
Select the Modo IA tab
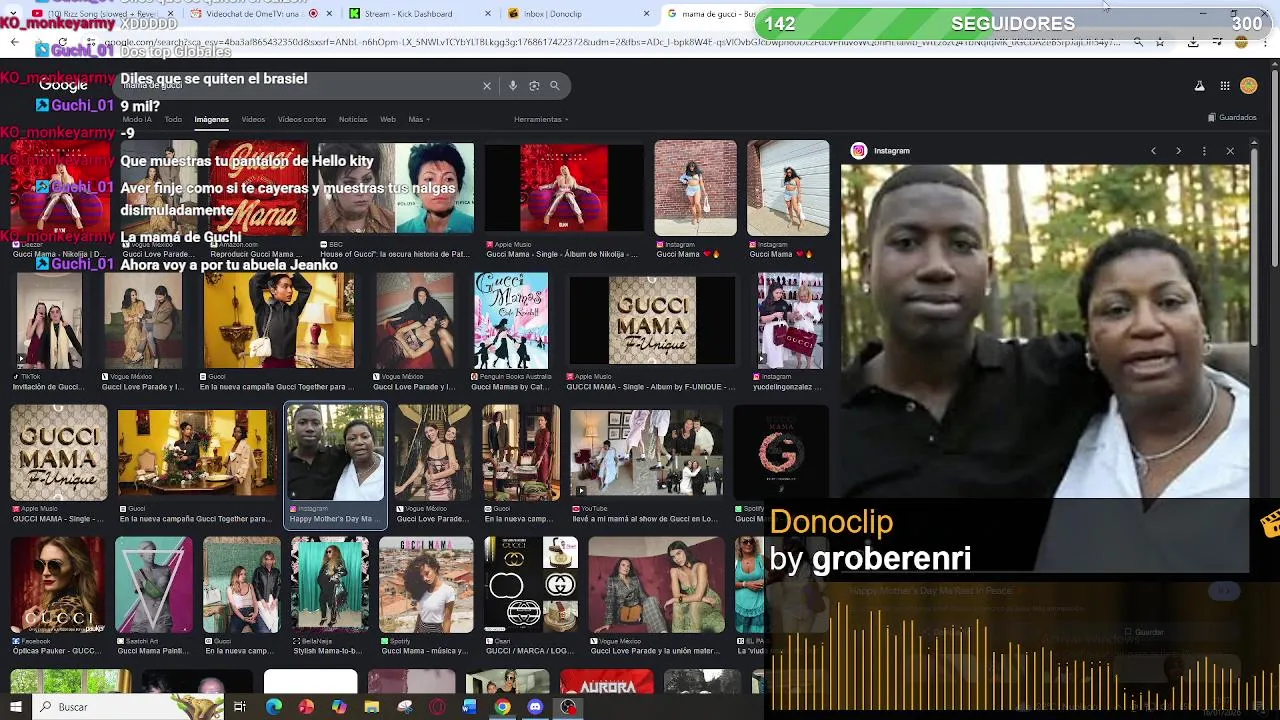(x=137, y=119)
